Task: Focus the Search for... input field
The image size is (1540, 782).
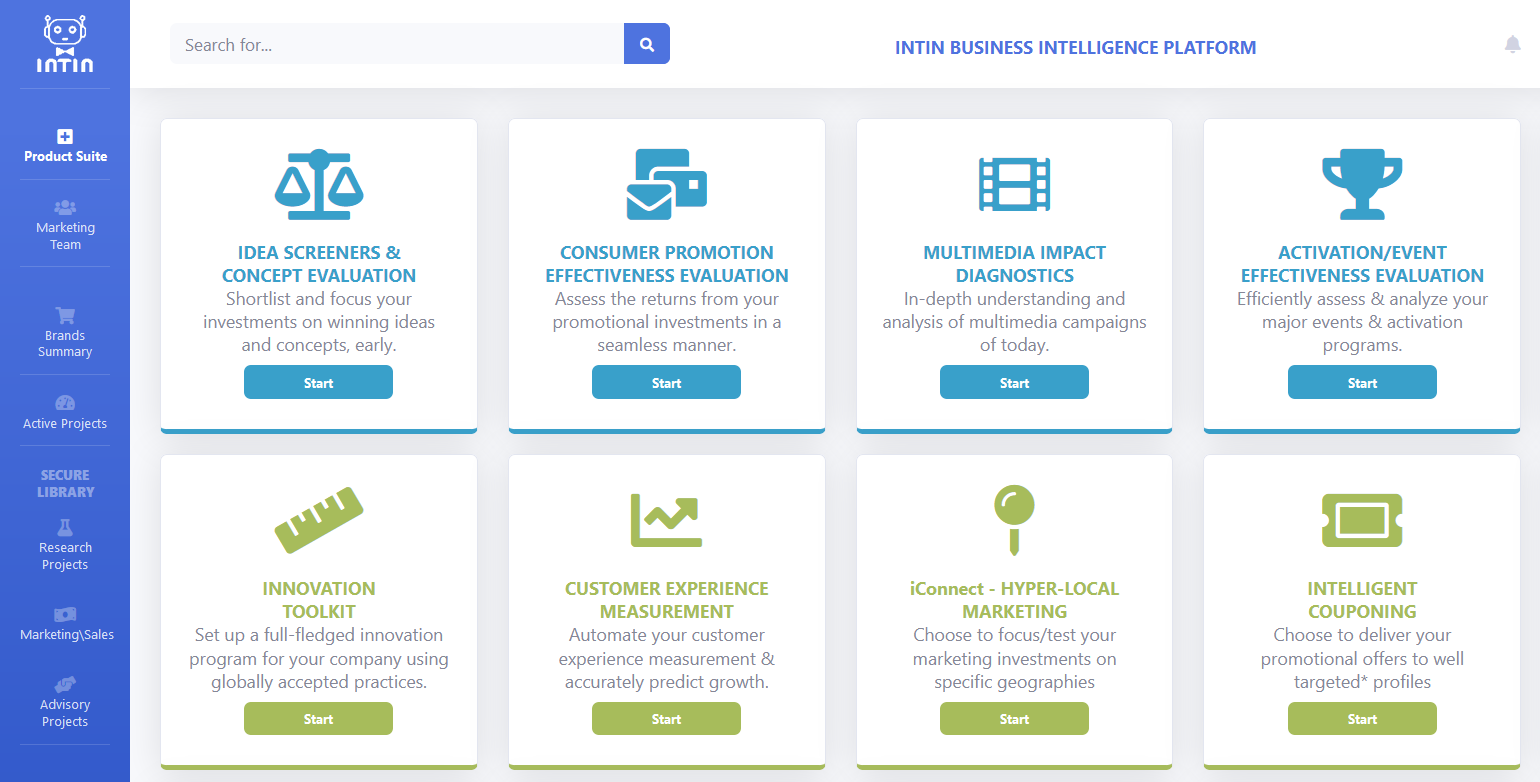Action: coord(396,44)
